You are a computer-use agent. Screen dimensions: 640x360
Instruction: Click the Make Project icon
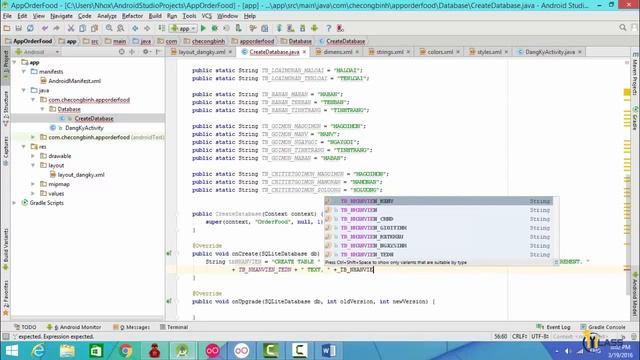pyautogui.click(x=162, y=28)
